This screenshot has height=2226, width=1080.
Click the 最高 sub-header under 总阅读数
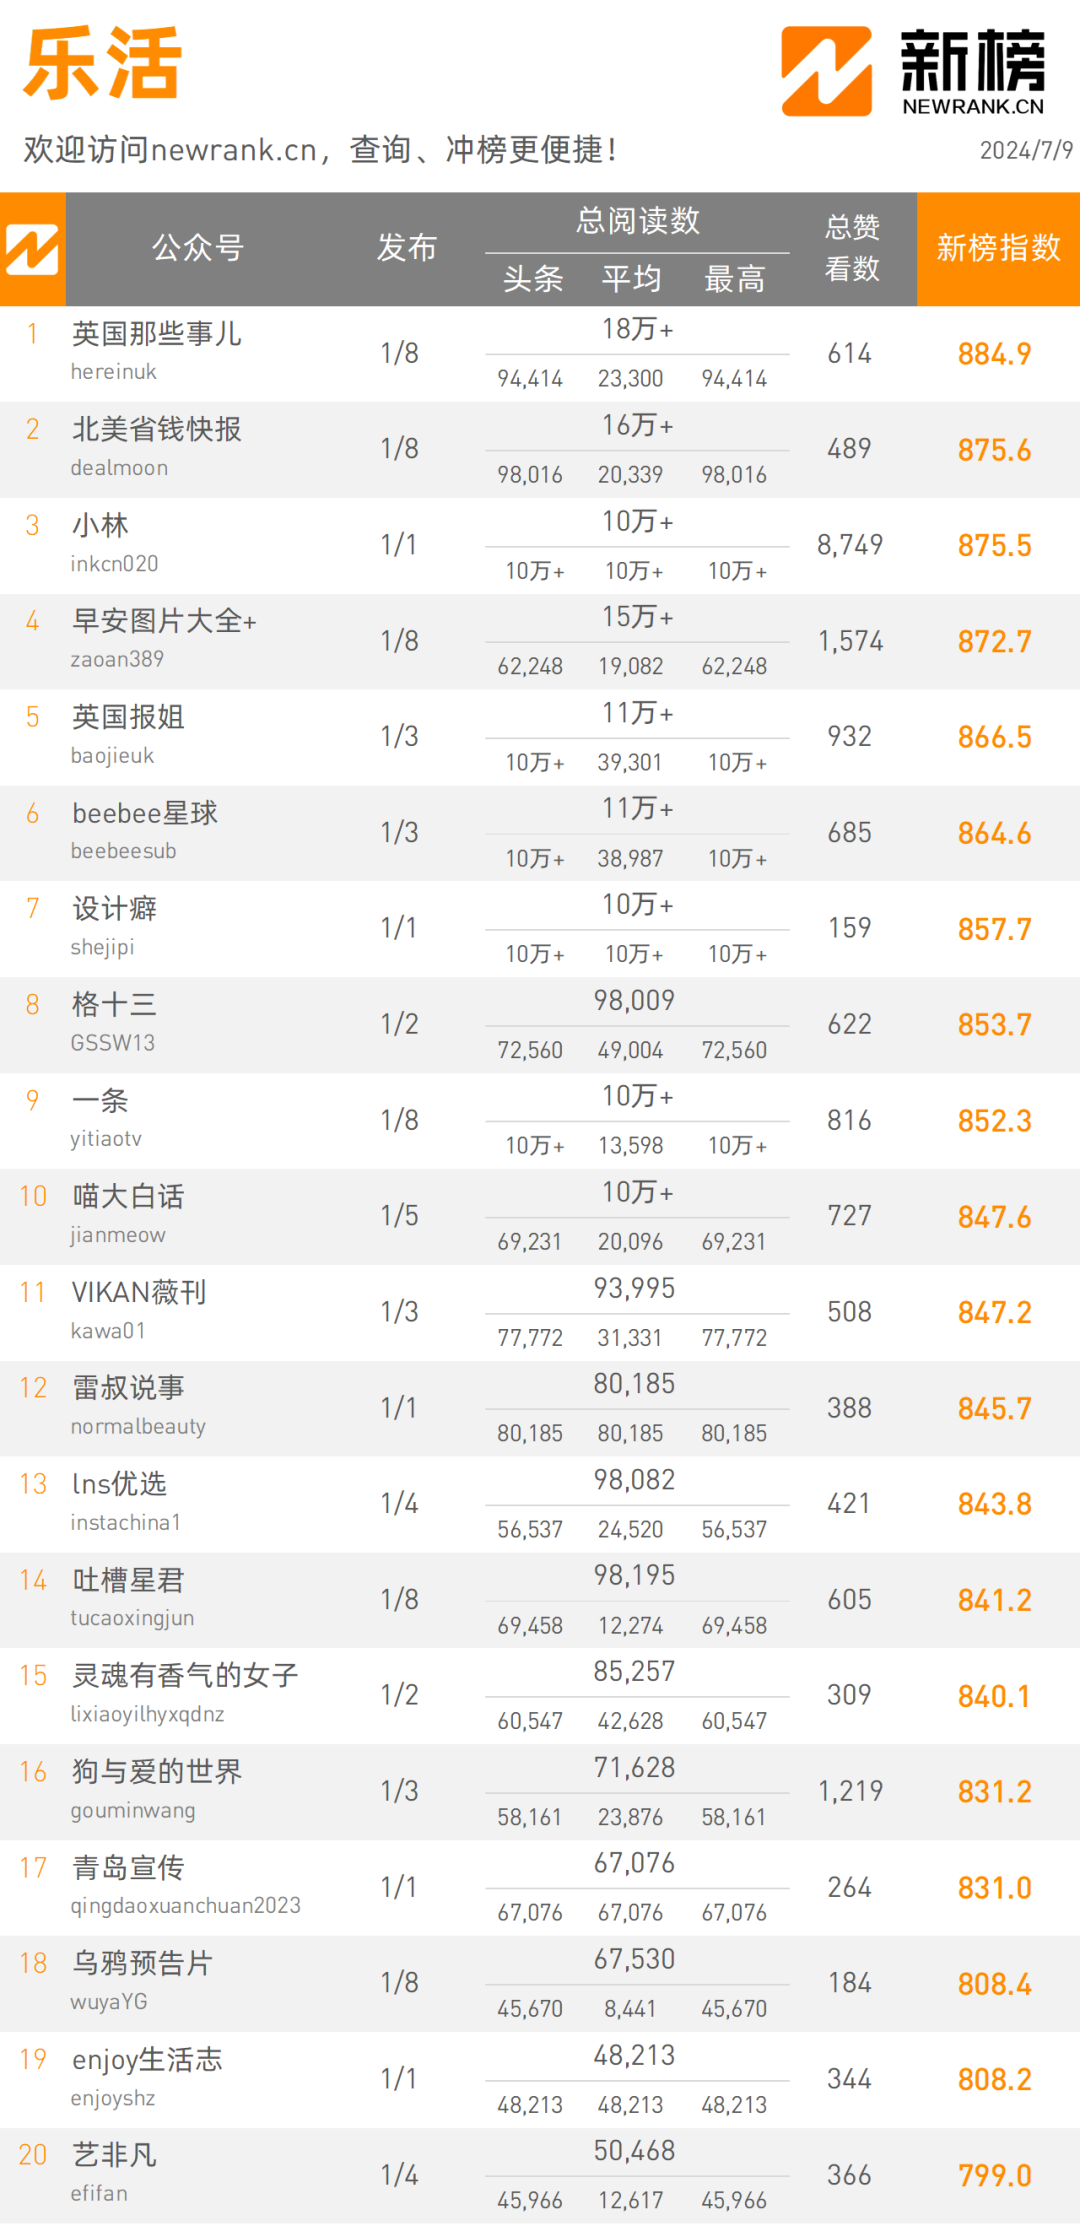(735, 278)
